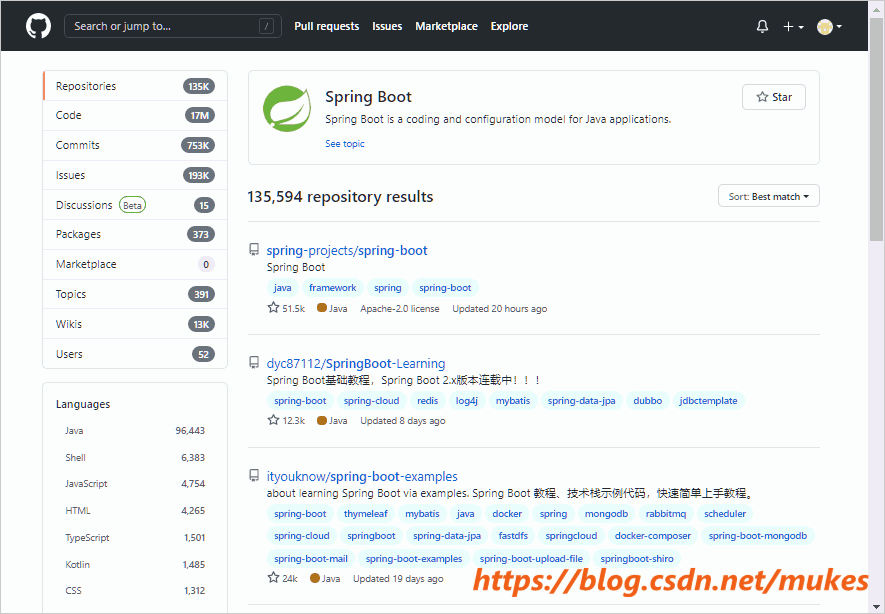The width and height of the screenshot is (885, 614).
Task: Click the repo icon beside spring-projects/spring-boot
Action: (255, 250)
